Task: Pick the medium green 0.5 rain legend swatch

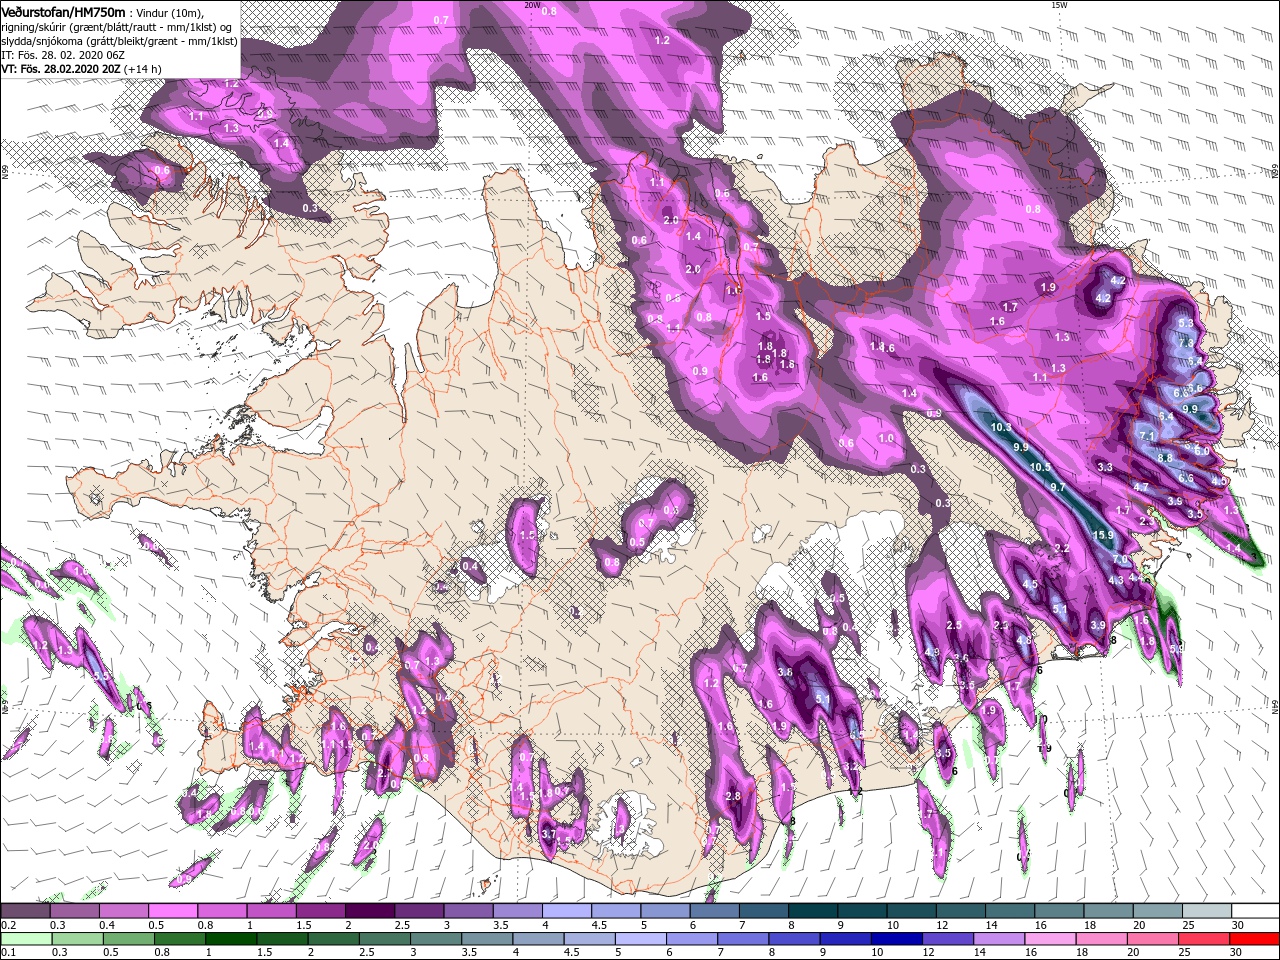Action: [x=129, y=939]
